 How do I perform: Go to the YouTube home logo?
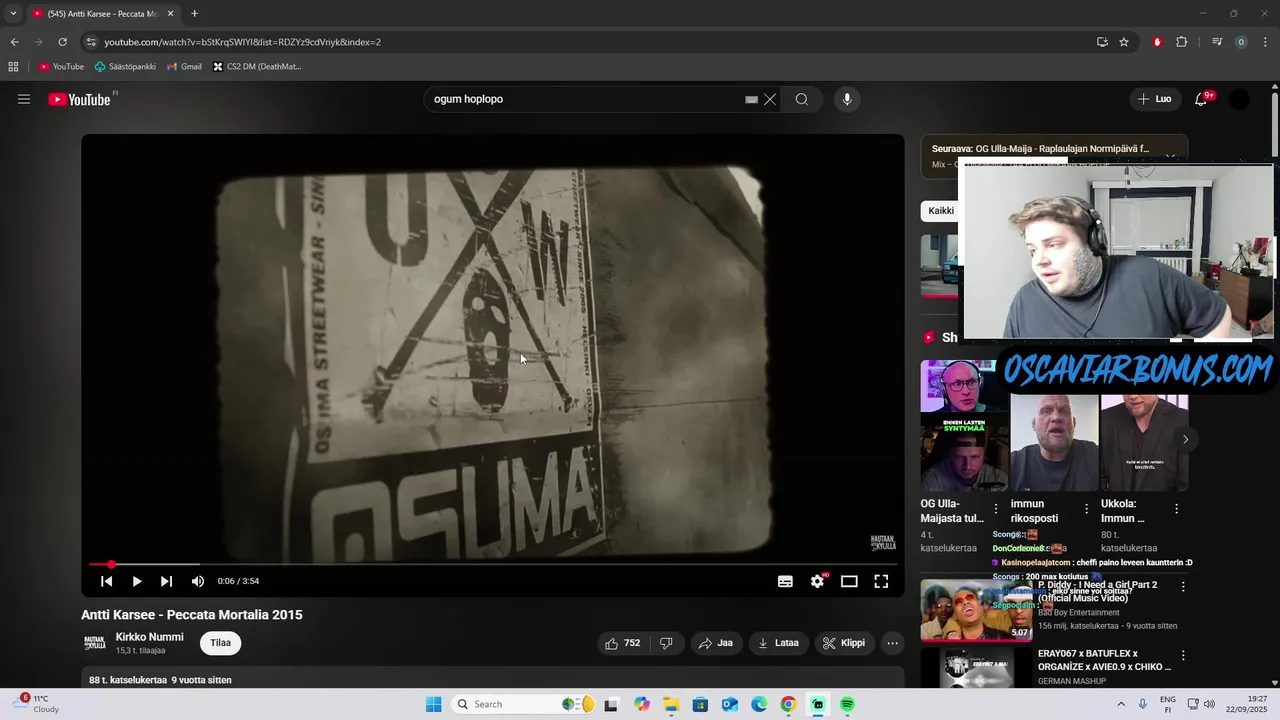point(79,99)
